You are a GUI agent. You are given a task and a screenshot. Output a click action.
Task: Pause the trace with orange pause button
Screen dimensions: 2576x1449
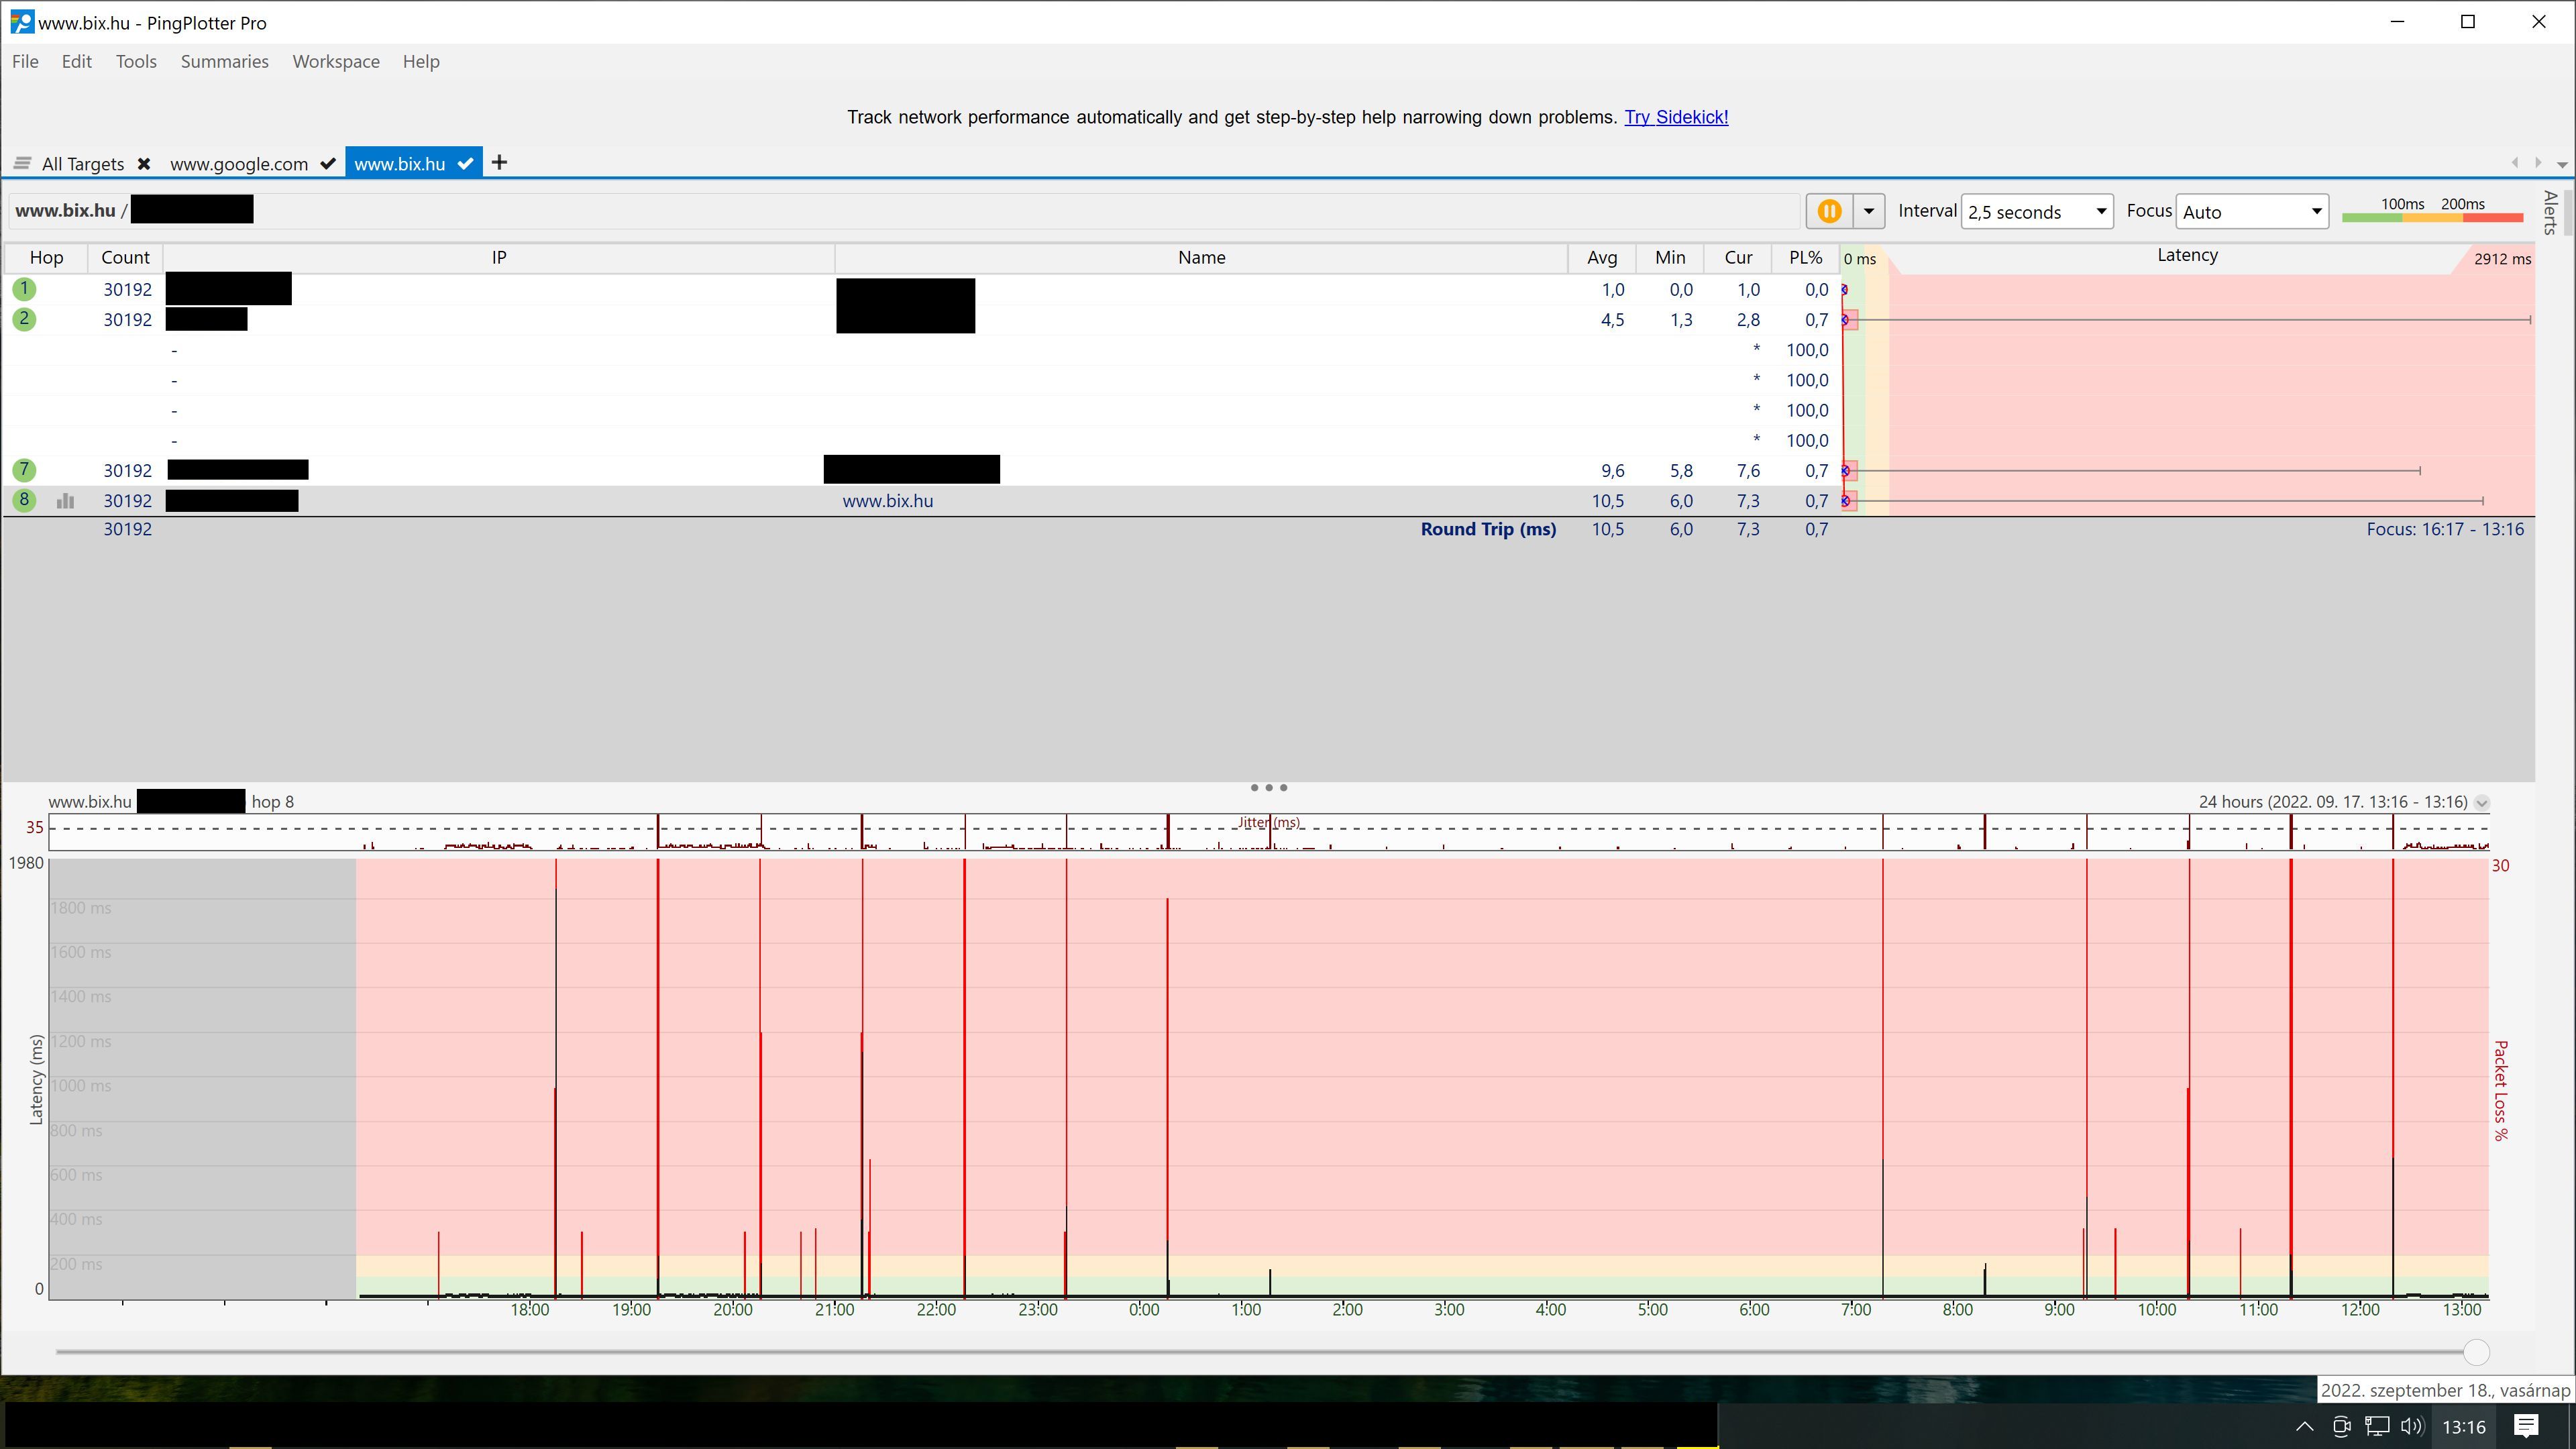click(1829, 211)
